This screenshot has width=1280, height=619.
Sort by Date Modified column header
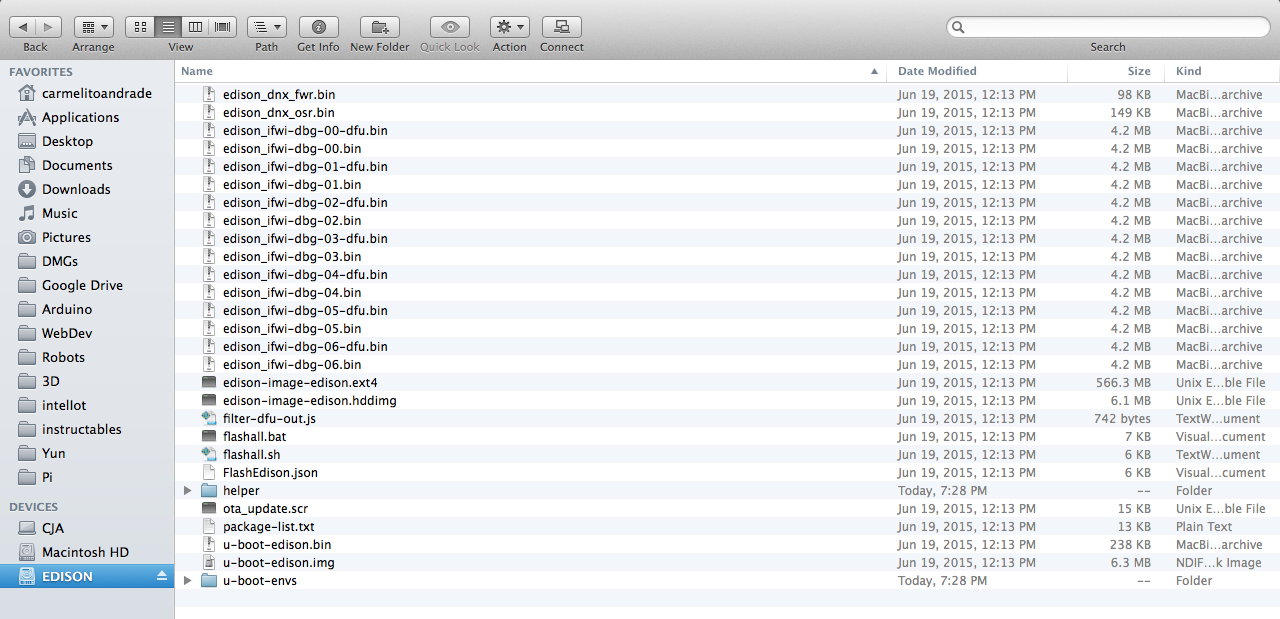tap(978, 71)
